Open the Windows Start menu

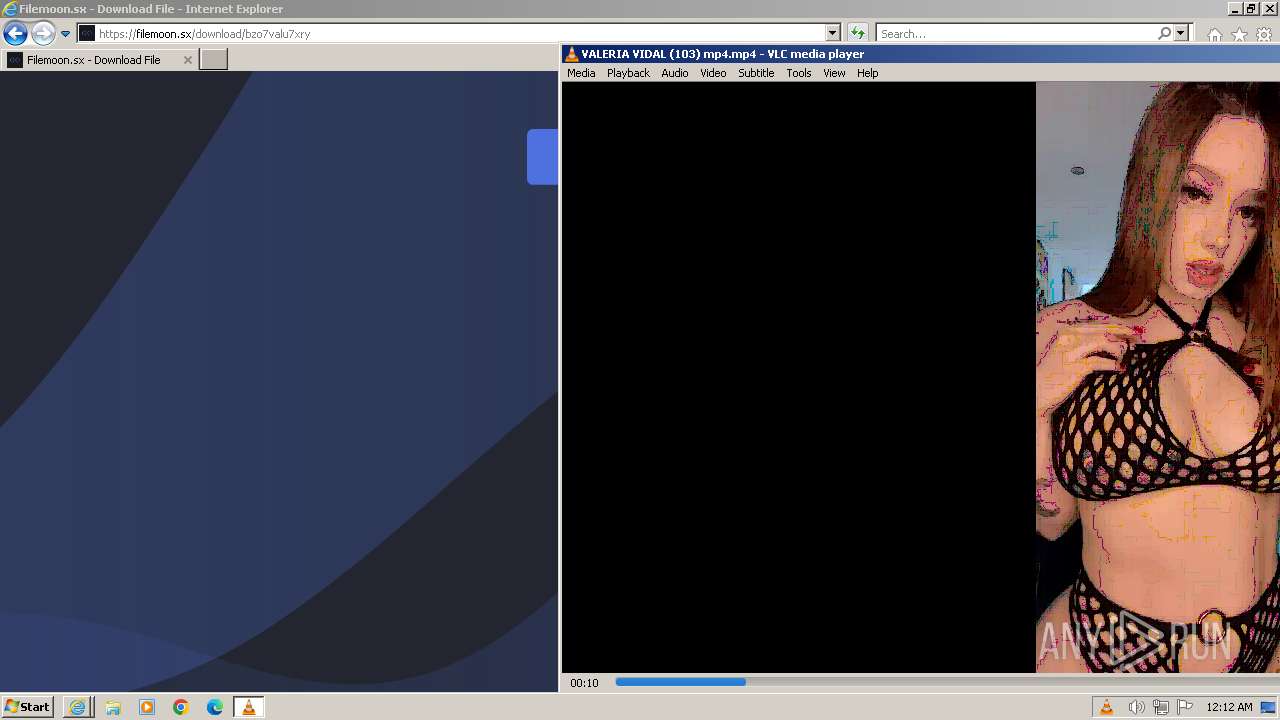(27, 707)
